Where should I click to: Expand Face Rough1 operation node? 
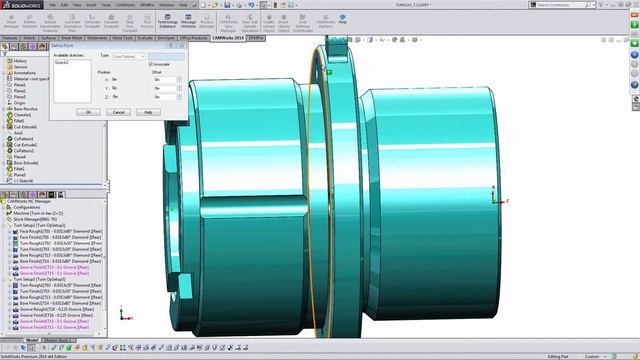tap(10, 231)
